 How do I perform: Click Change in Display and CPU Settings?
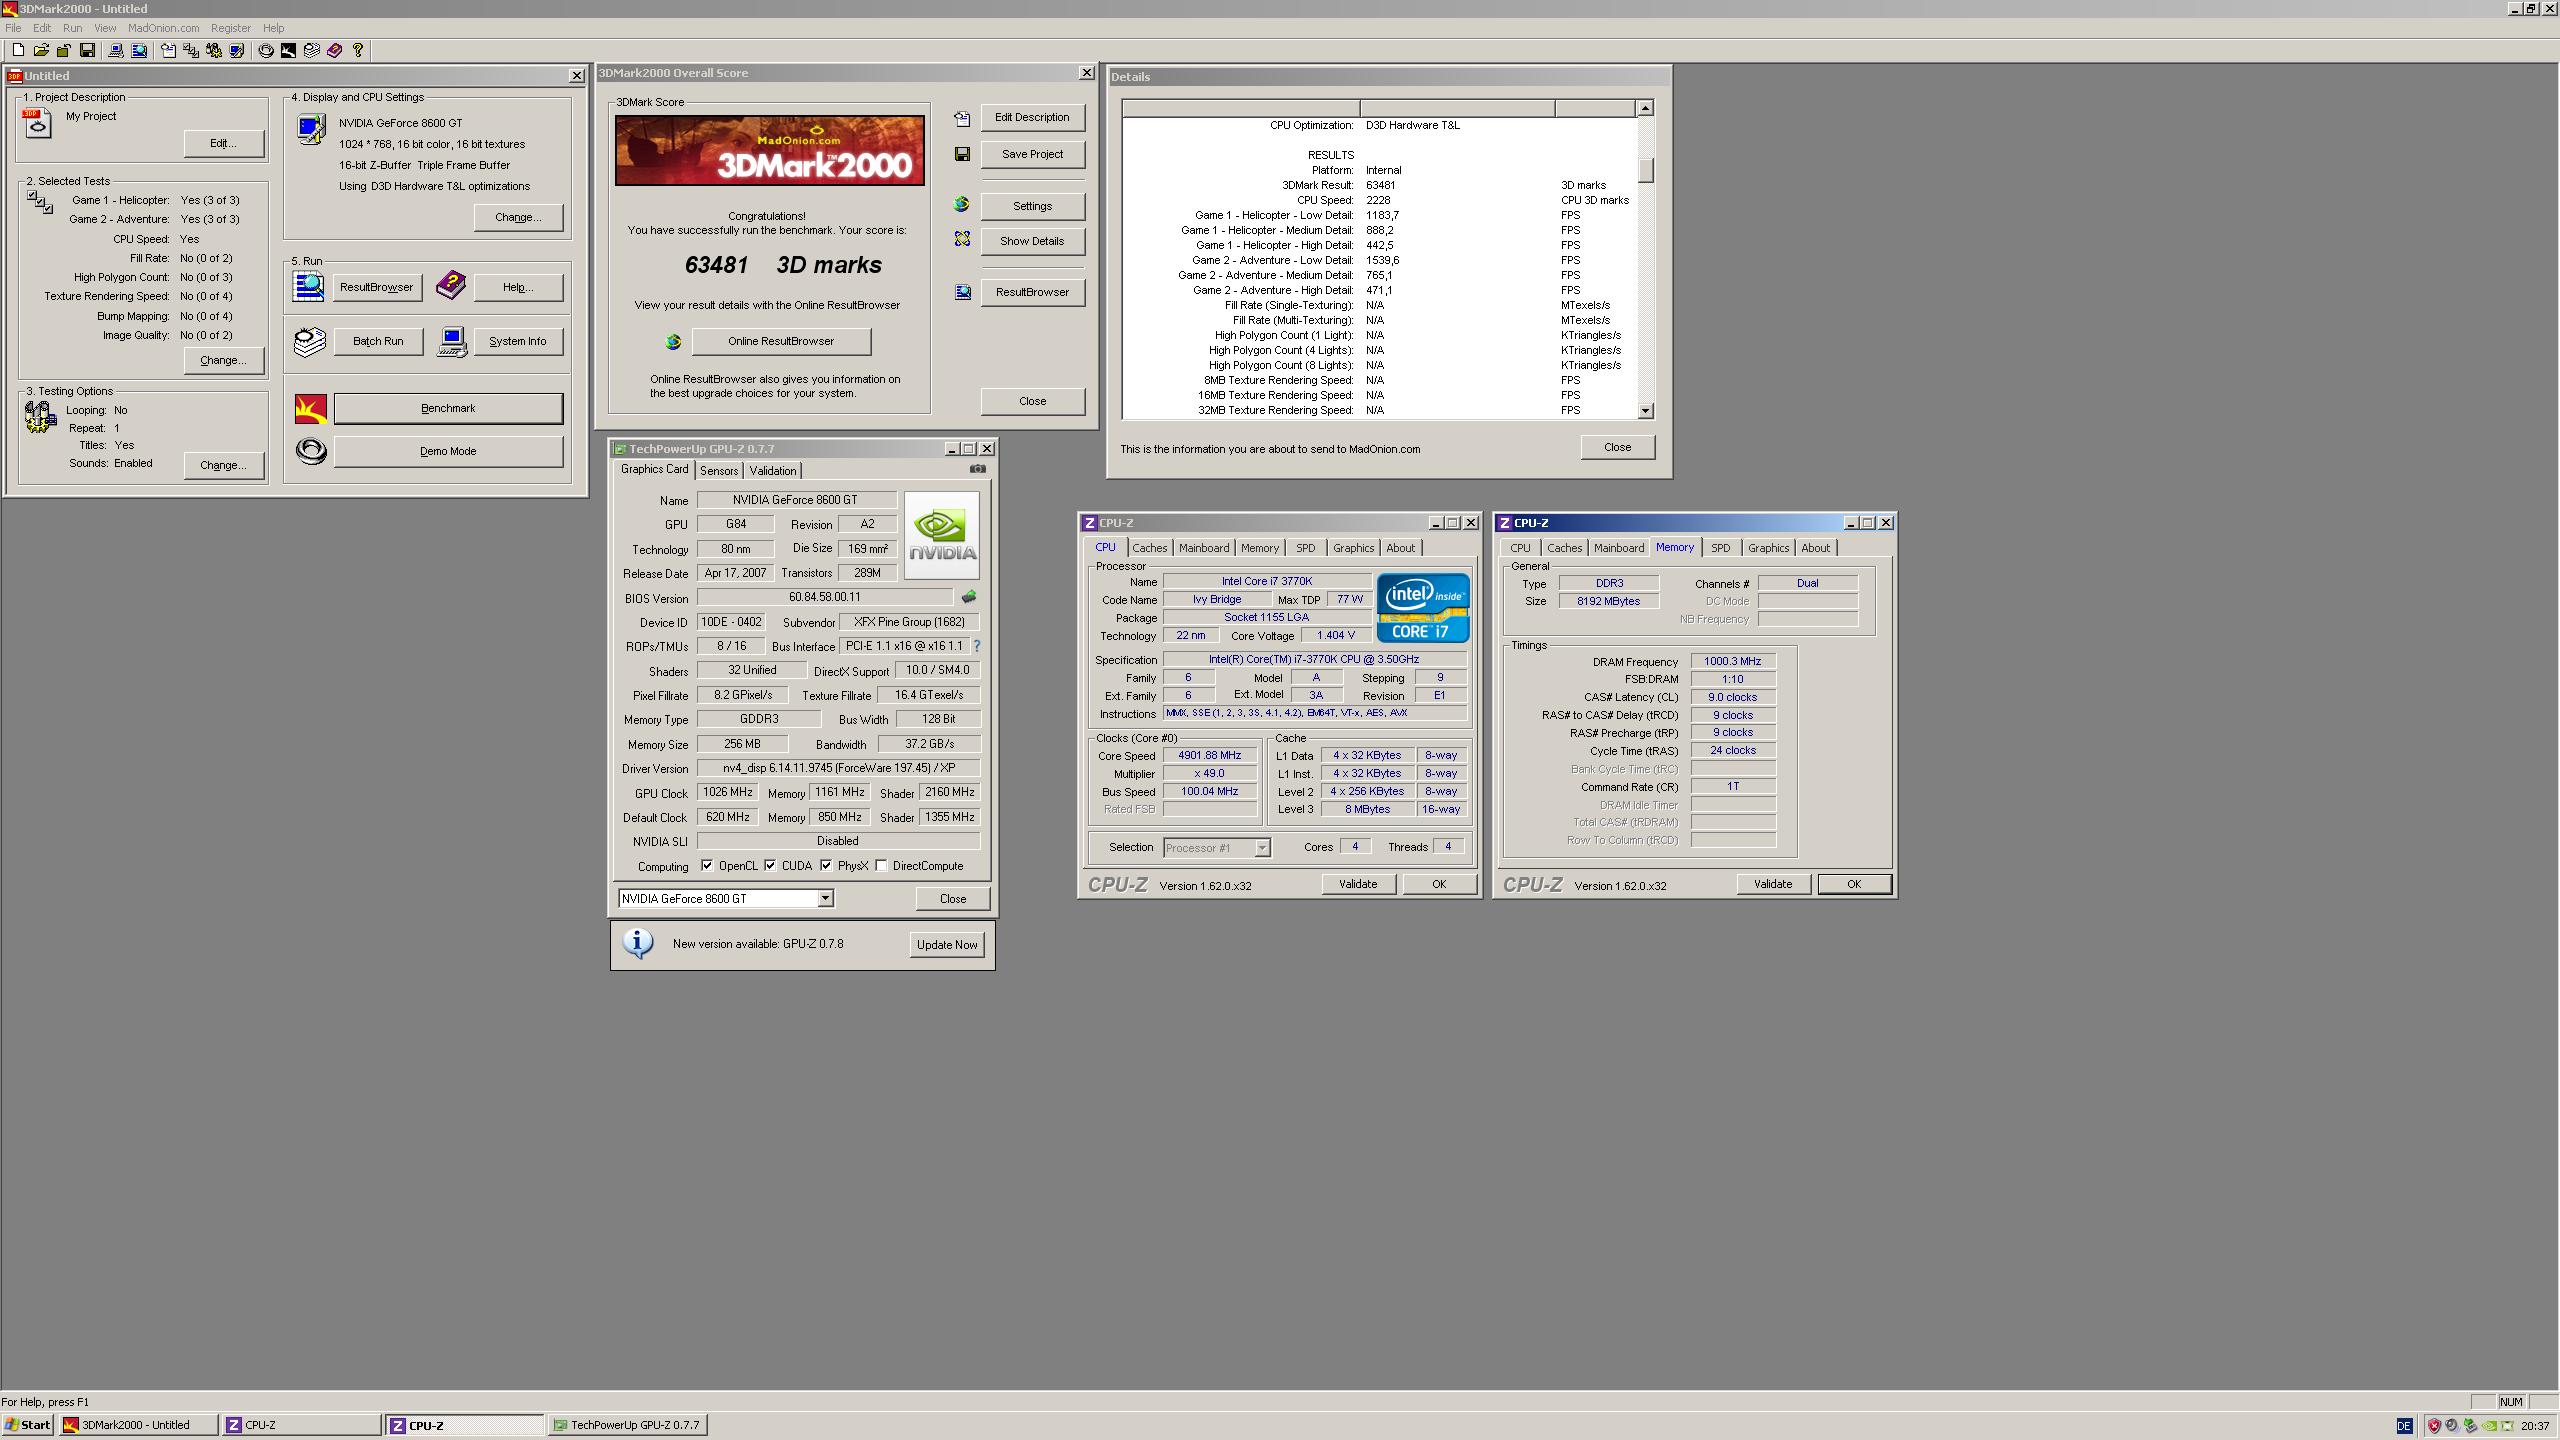(x=518, y=217)
